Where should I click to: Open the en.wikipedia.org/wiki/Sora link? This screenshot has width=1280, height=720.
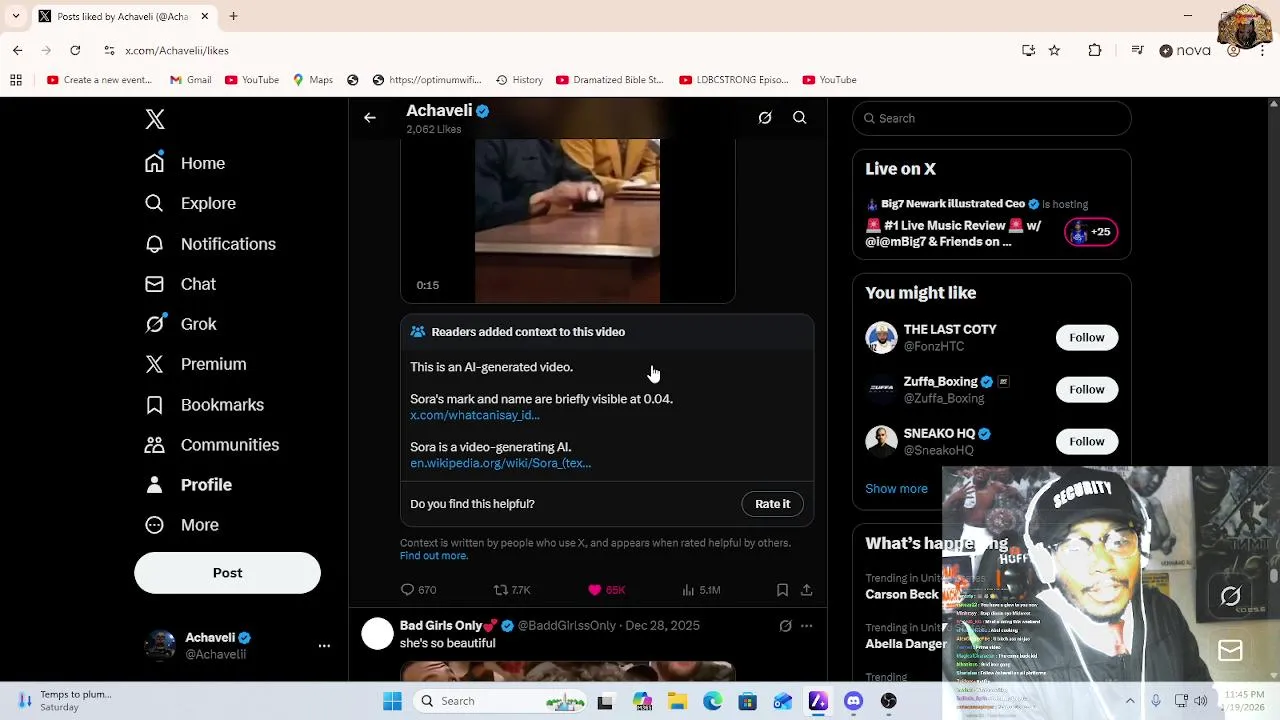[500, 463]
